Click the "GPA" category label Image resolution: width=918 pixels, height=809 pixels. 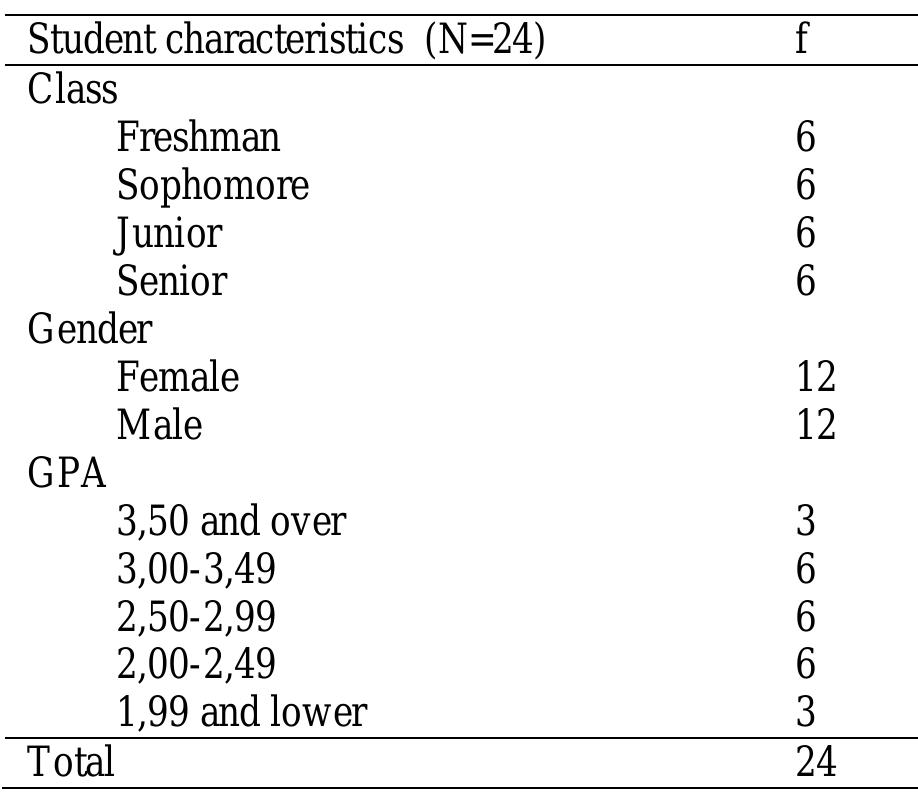[68, 474]
